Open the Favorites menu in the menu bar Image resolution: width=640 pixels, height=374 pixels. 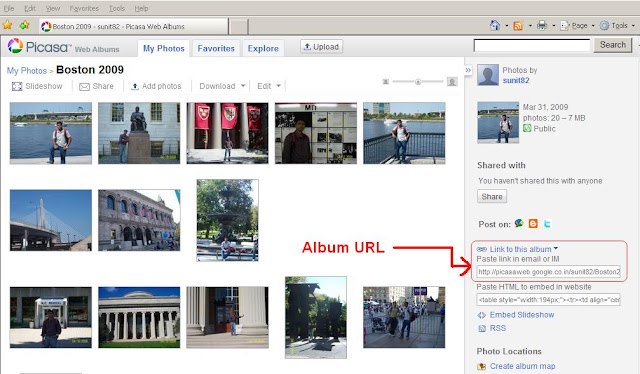click(x=84, y=8)
